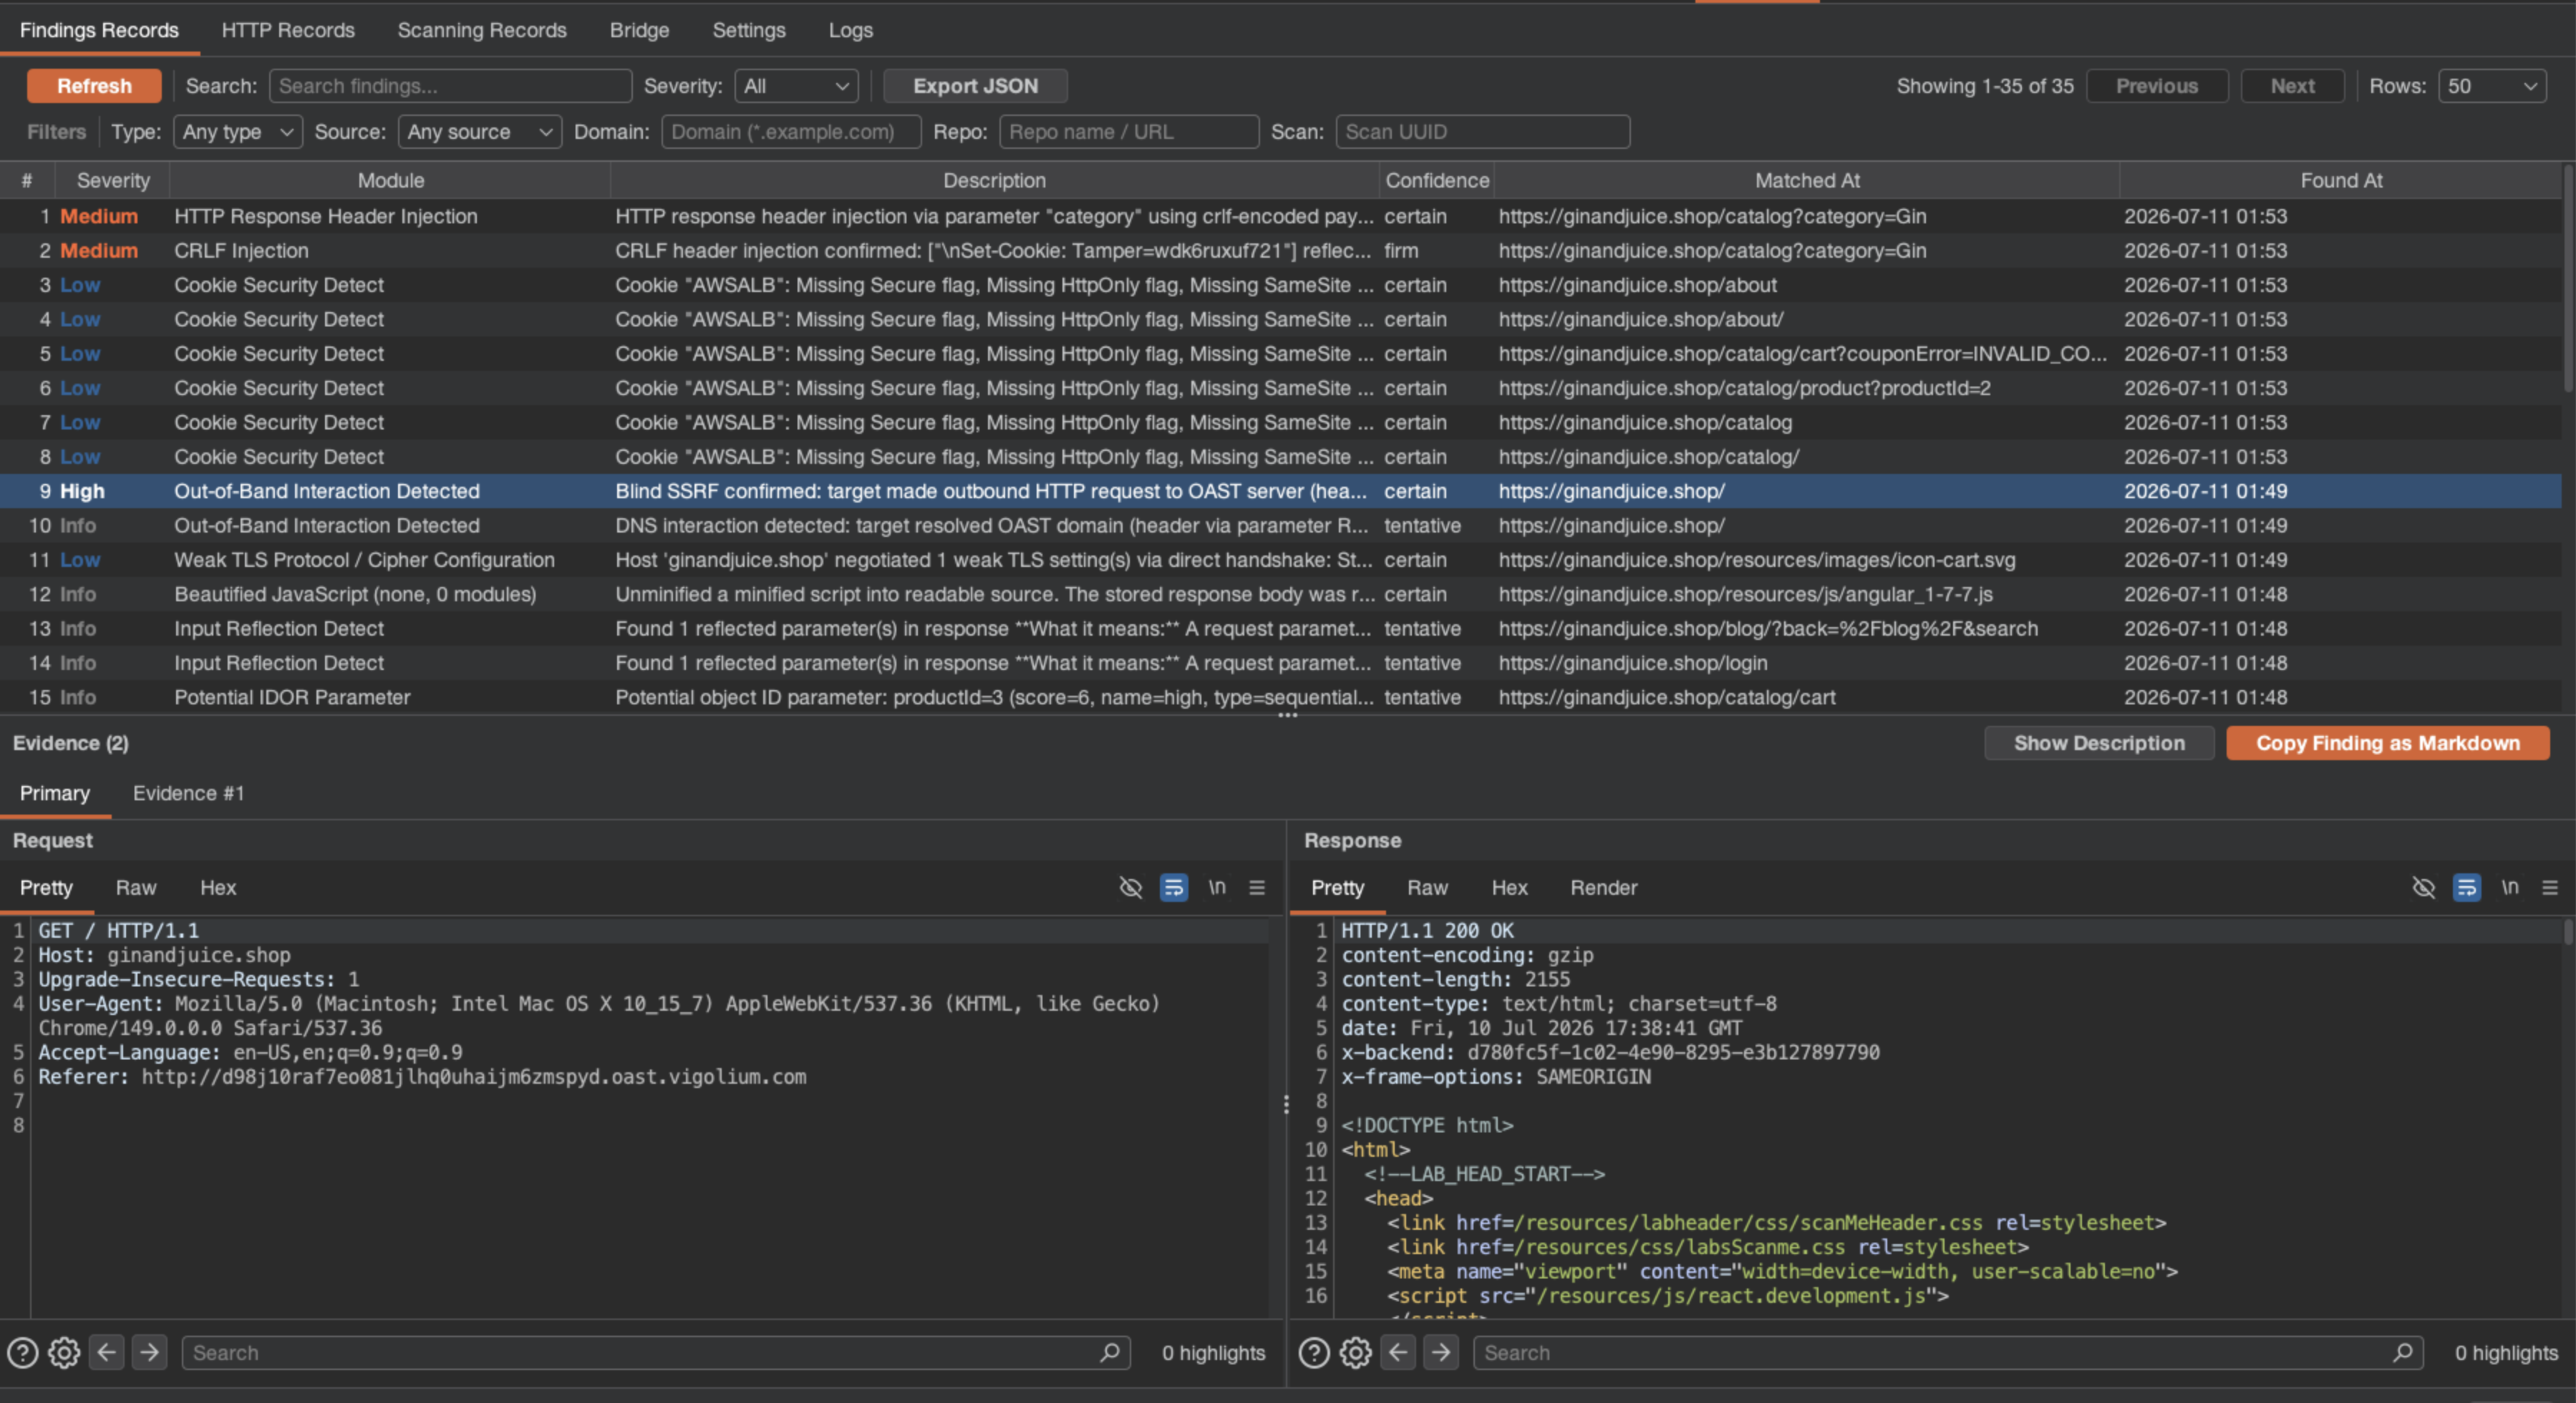This screenshot has height=1403, width=2576.
Task: Open help for the Request search bar
Action: coord(23,1353)
